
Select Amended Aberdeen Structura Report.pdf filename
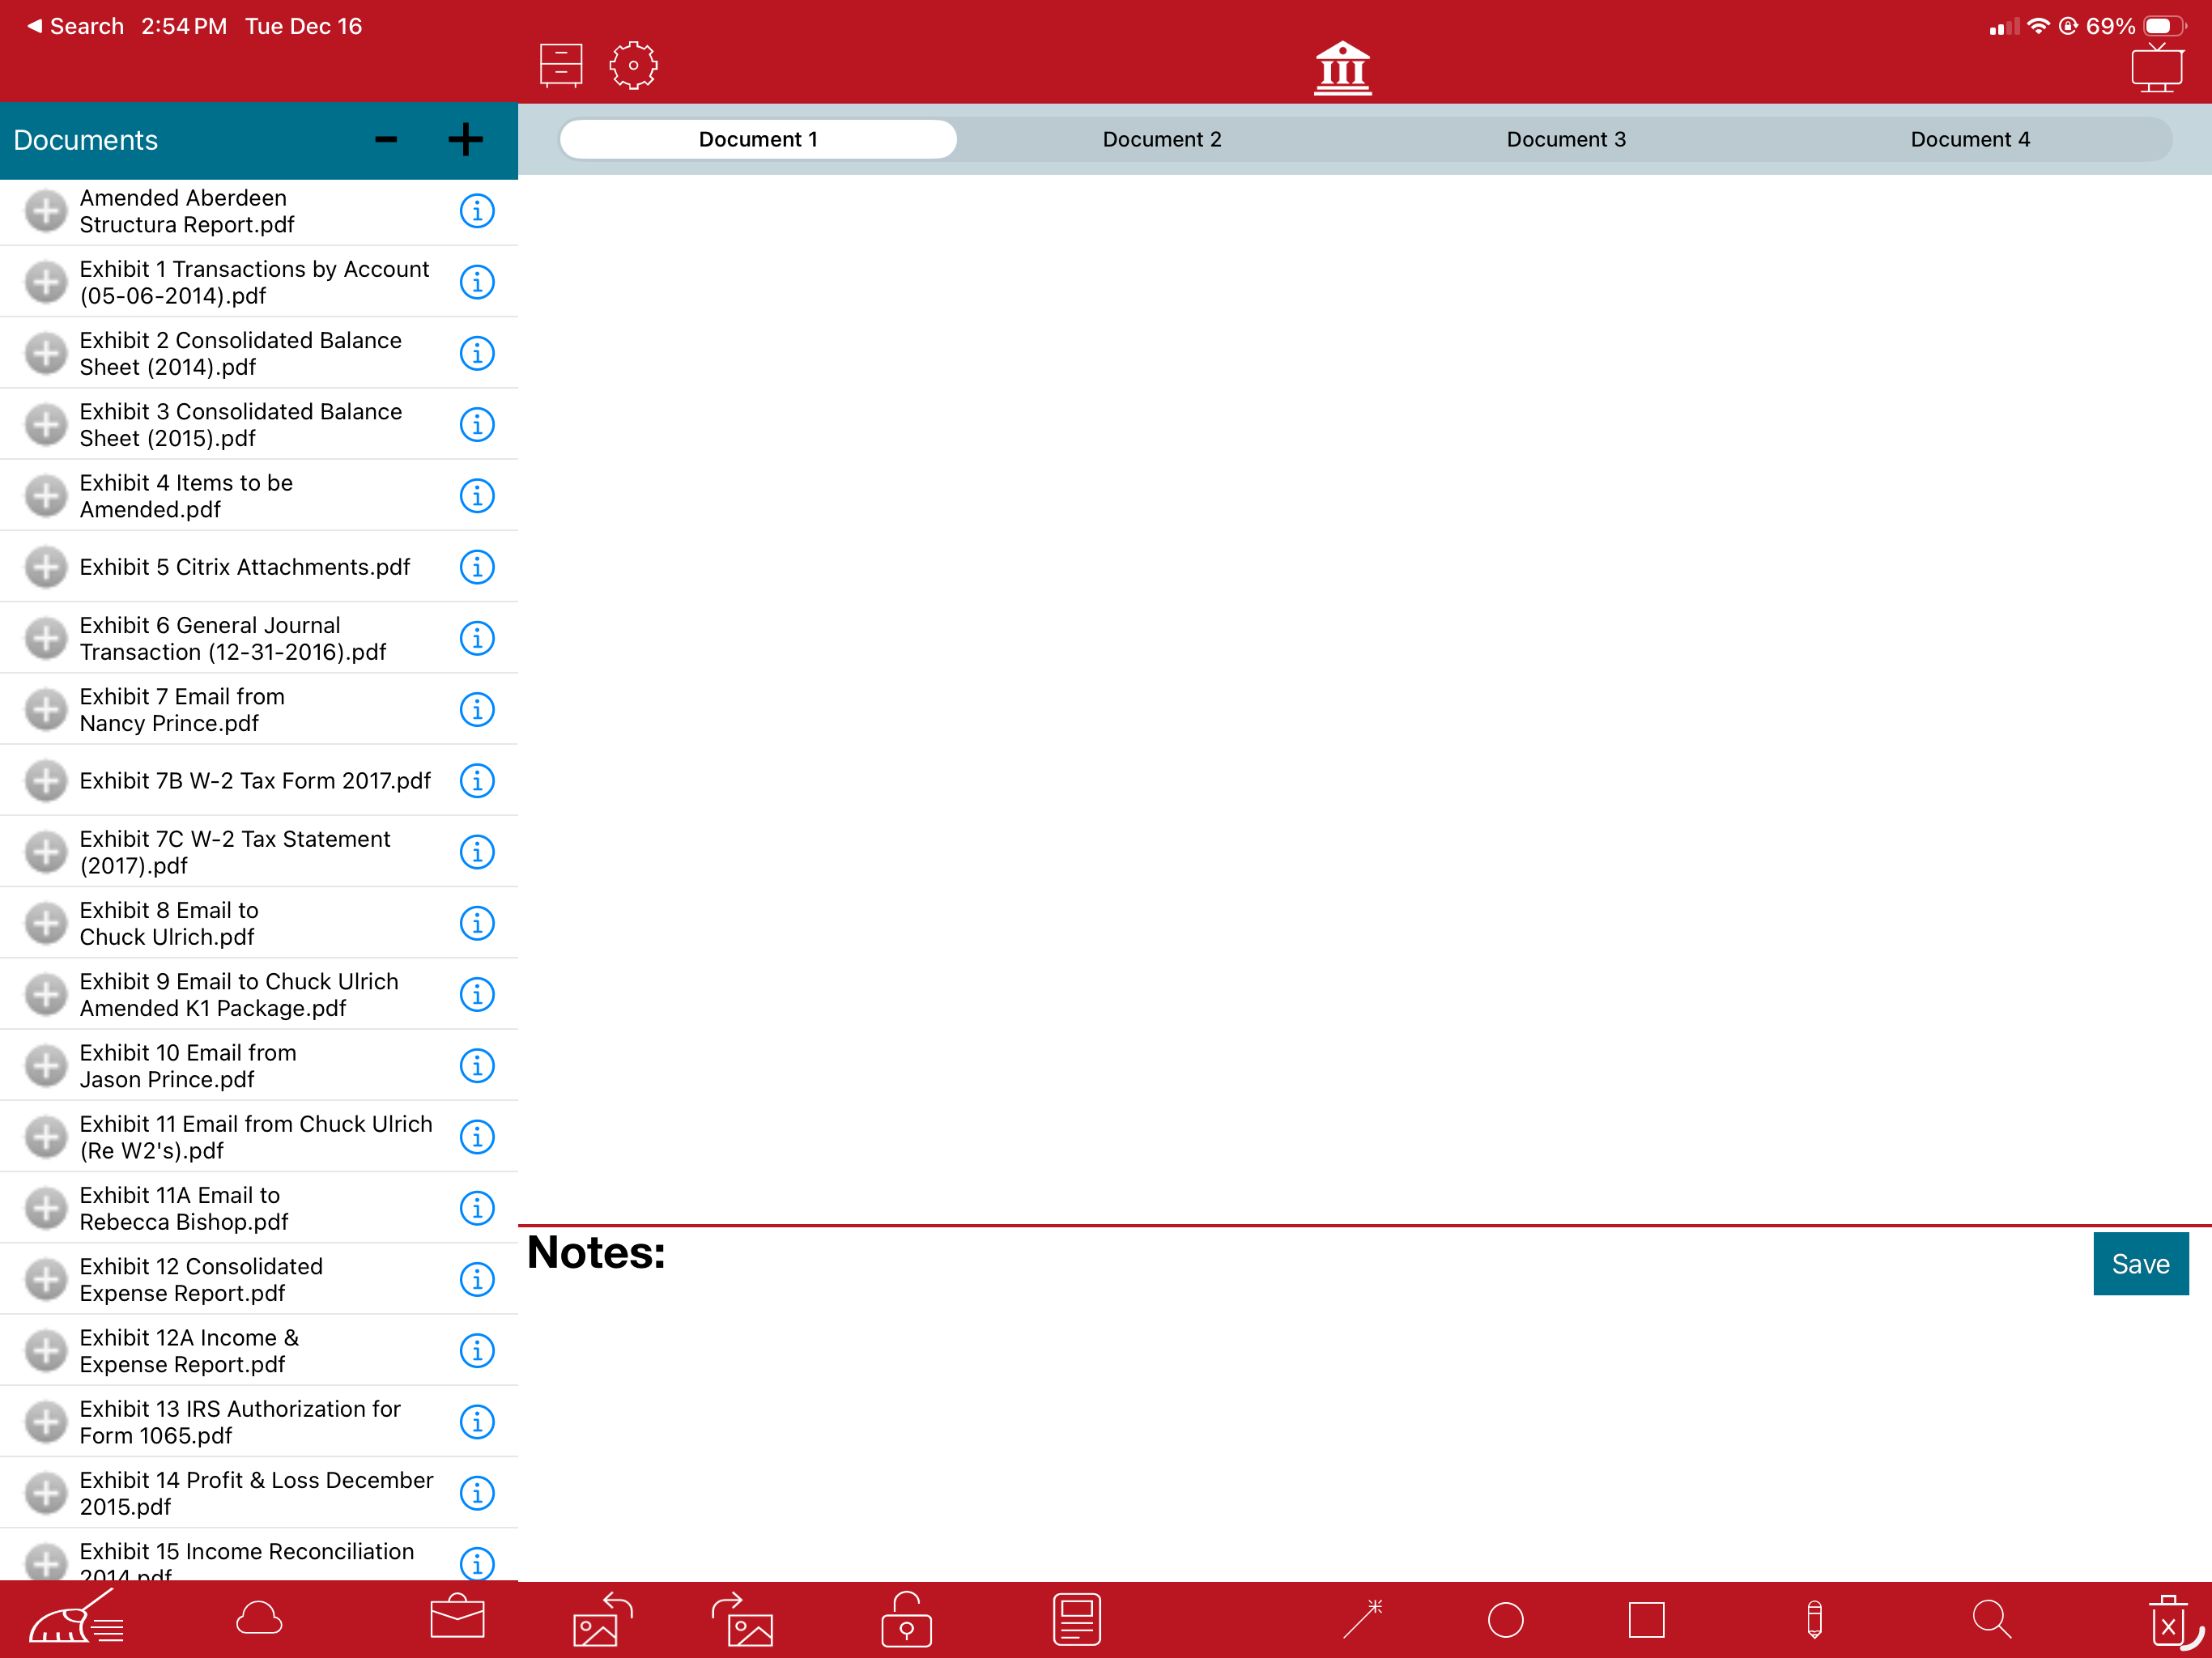click(x=187, y=211)
